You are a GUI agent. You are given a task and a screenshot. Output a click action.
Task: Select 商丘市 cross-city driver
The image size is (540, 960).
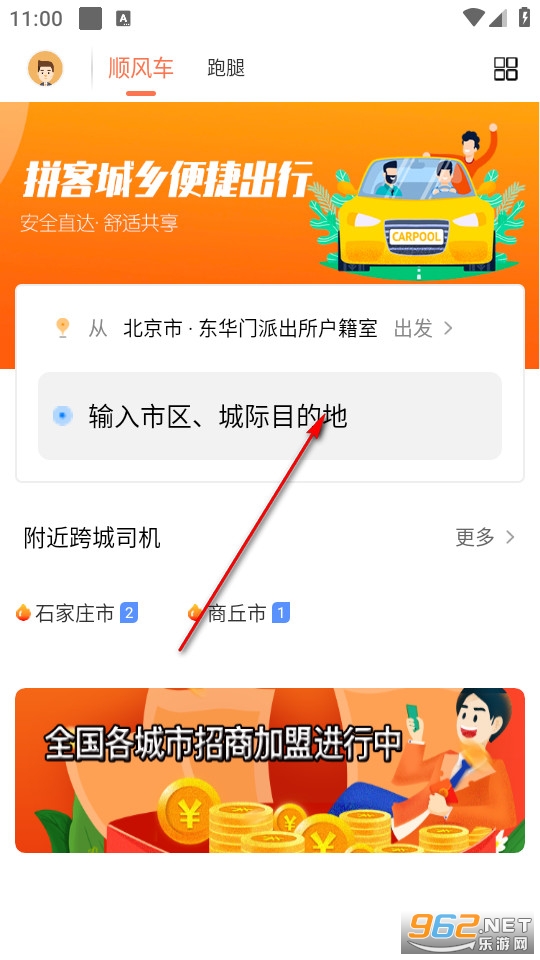[236, 613]
